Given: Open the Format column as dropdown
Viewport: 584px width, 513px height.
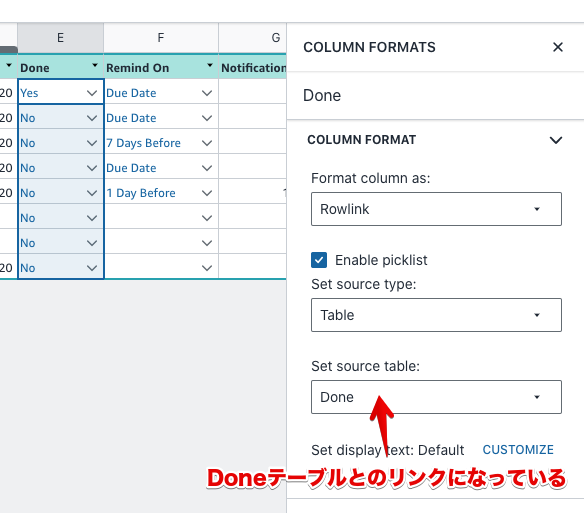Looking at the screenshot, I should tap(436, 209).
